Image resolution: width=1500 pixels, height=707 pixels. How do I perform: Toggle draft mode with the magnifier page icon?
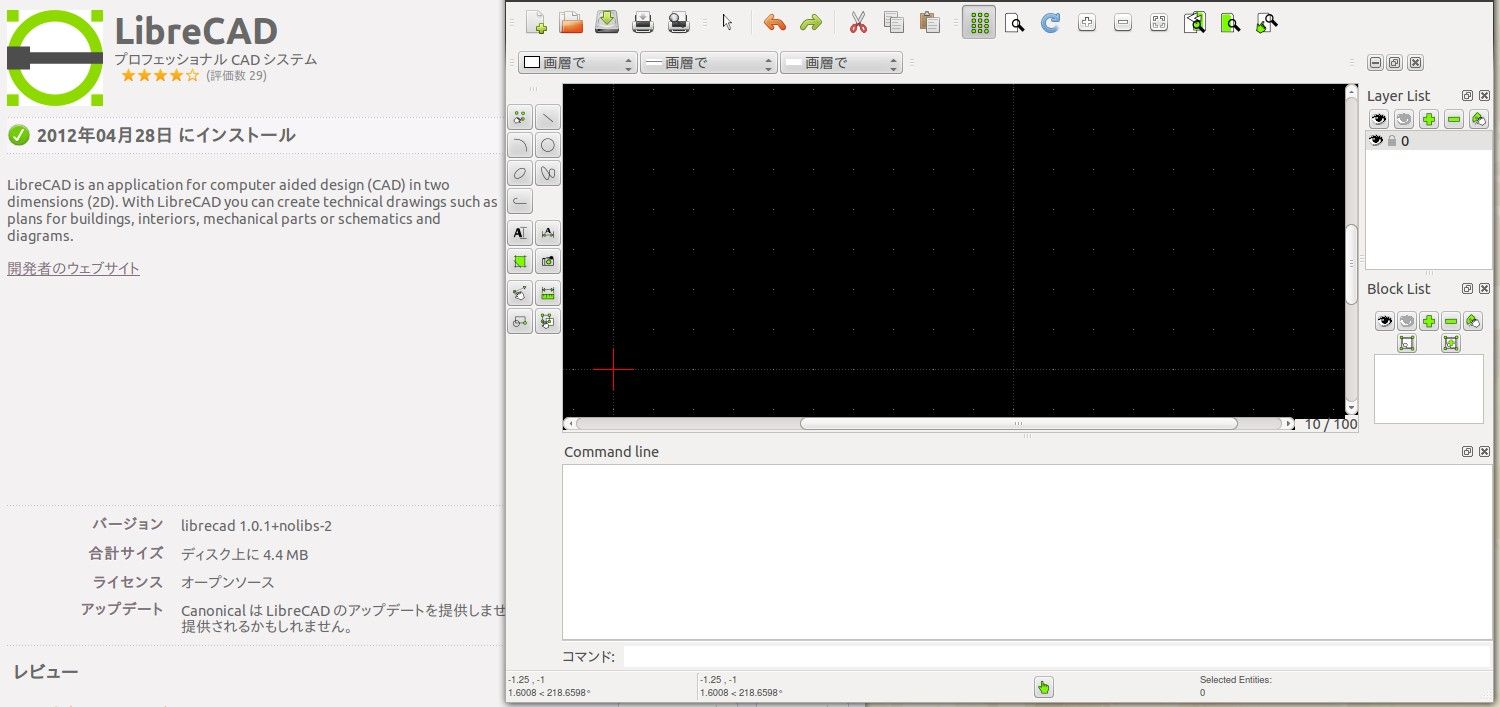click(x=1014, y=22)
